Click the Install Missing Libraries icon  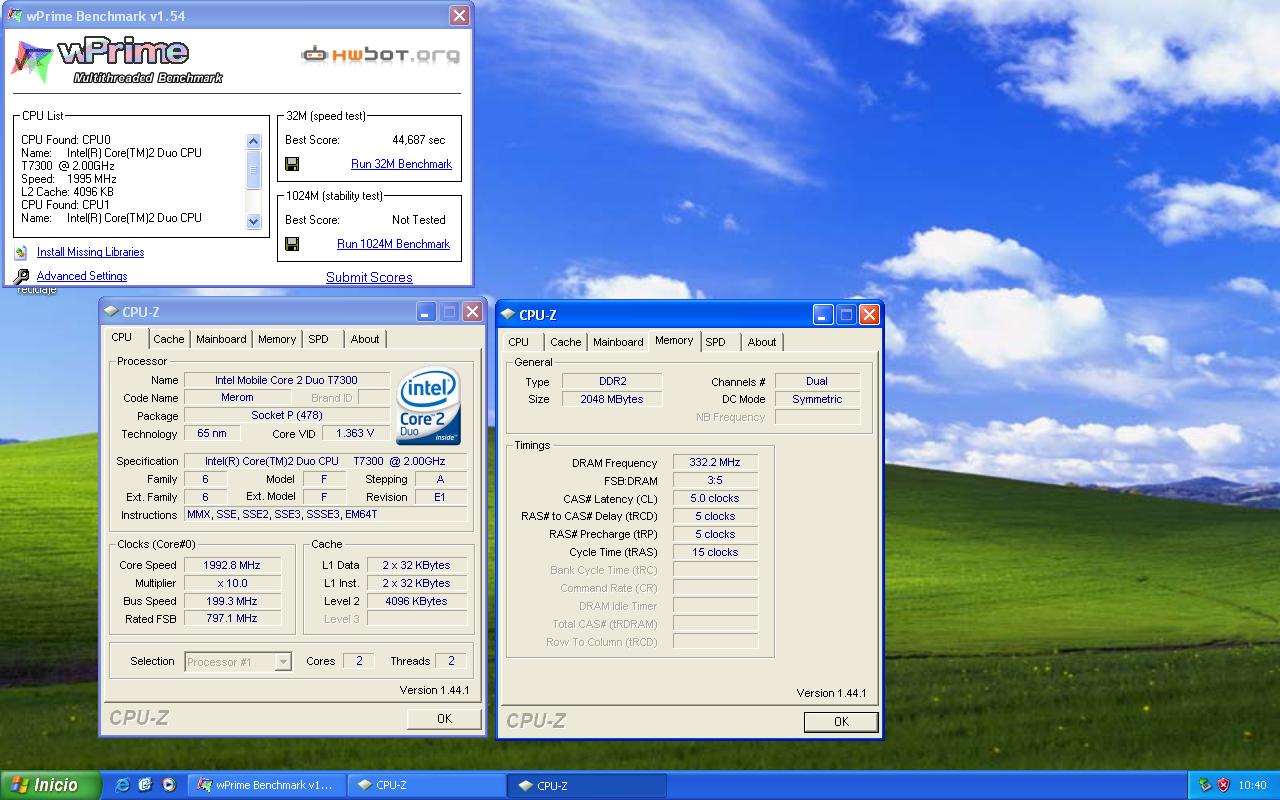[21, 253]
